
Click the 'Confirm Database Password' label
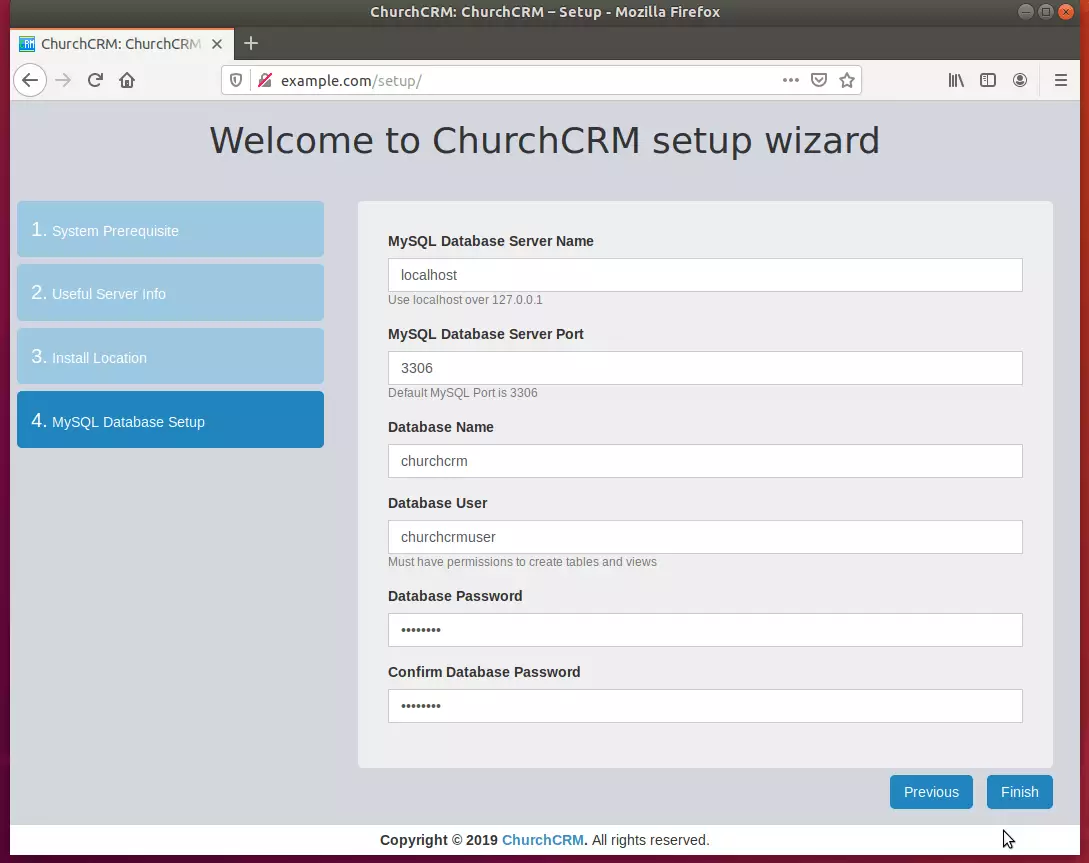pyautogui.click(x=484, y=672)
